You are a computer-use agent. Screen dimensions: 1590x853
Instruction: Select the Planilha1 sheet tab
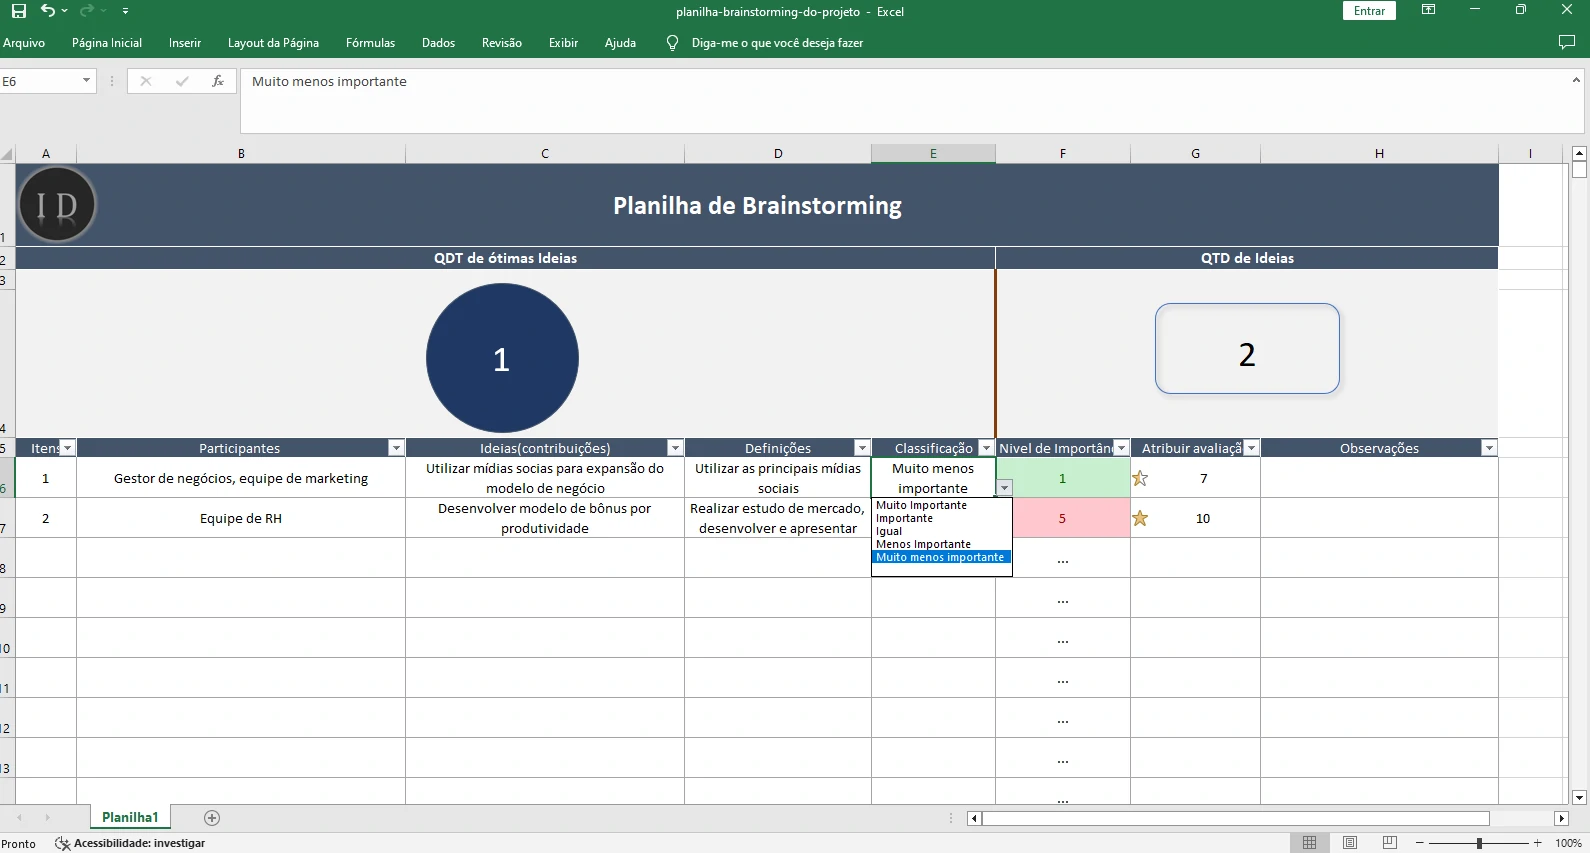coord(130,818)
